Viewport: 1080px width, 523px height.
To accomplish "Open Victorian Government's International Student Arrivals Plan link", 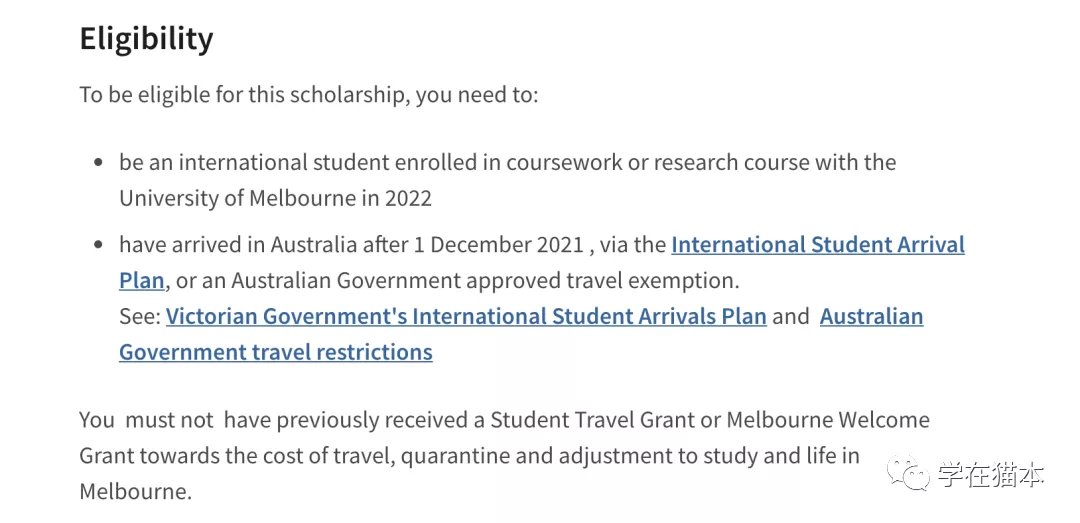I will pos(466,316).
